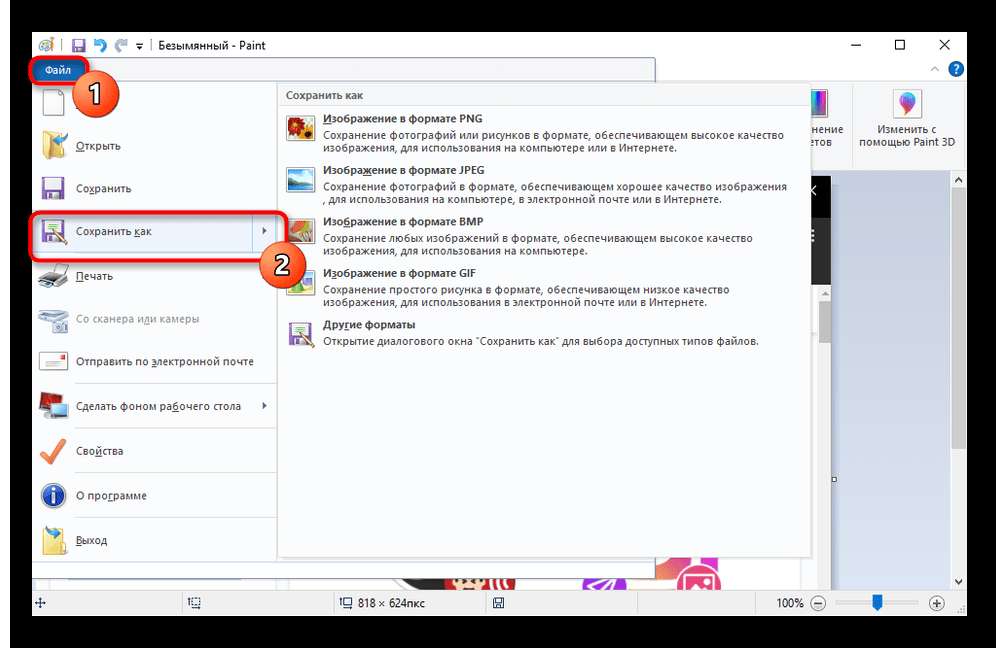Open the Paint help question mark icon
Screen dimensions: 999x648
tap(956, 69)
